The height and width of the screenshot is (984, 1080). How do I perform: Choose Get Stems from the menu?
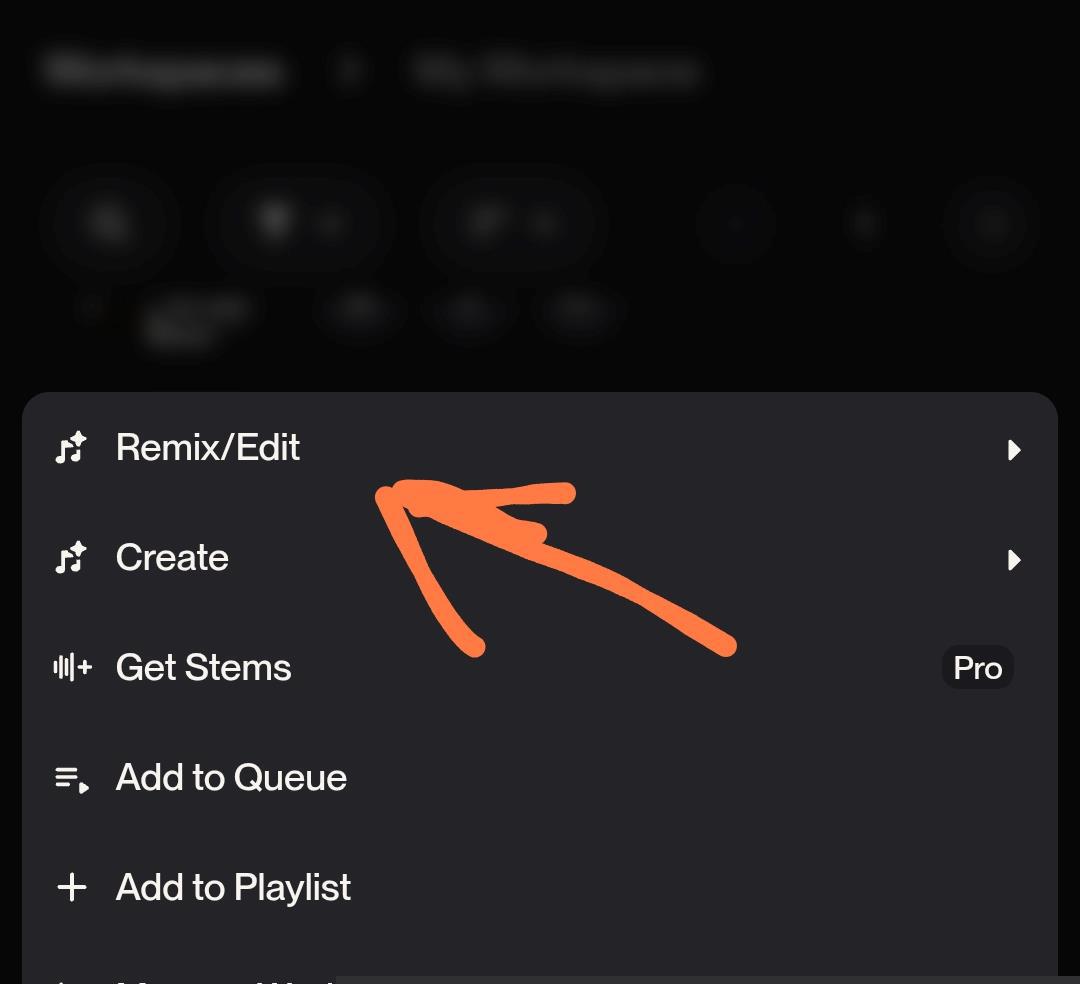(204, 668)
